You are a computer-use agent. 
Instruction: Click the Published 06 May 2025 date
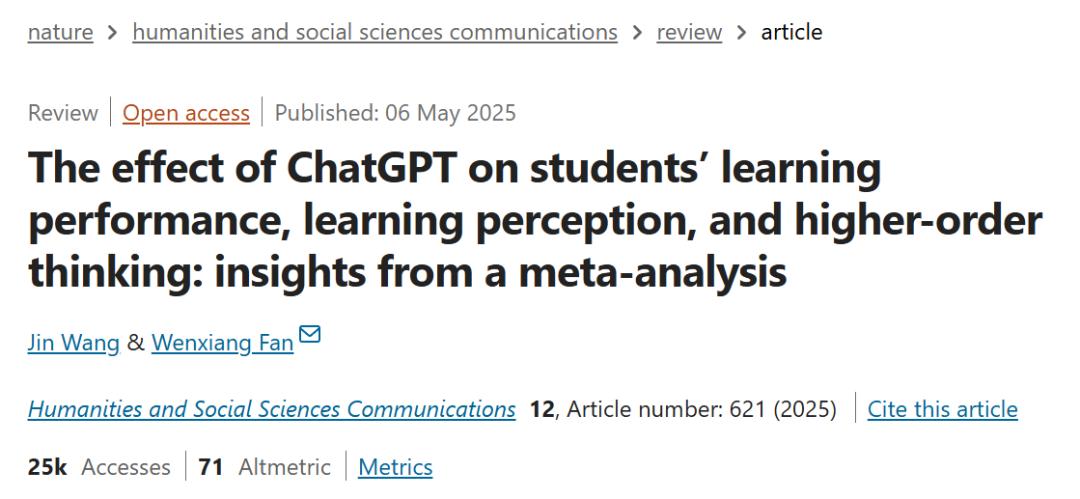click(x=395, y=113)
